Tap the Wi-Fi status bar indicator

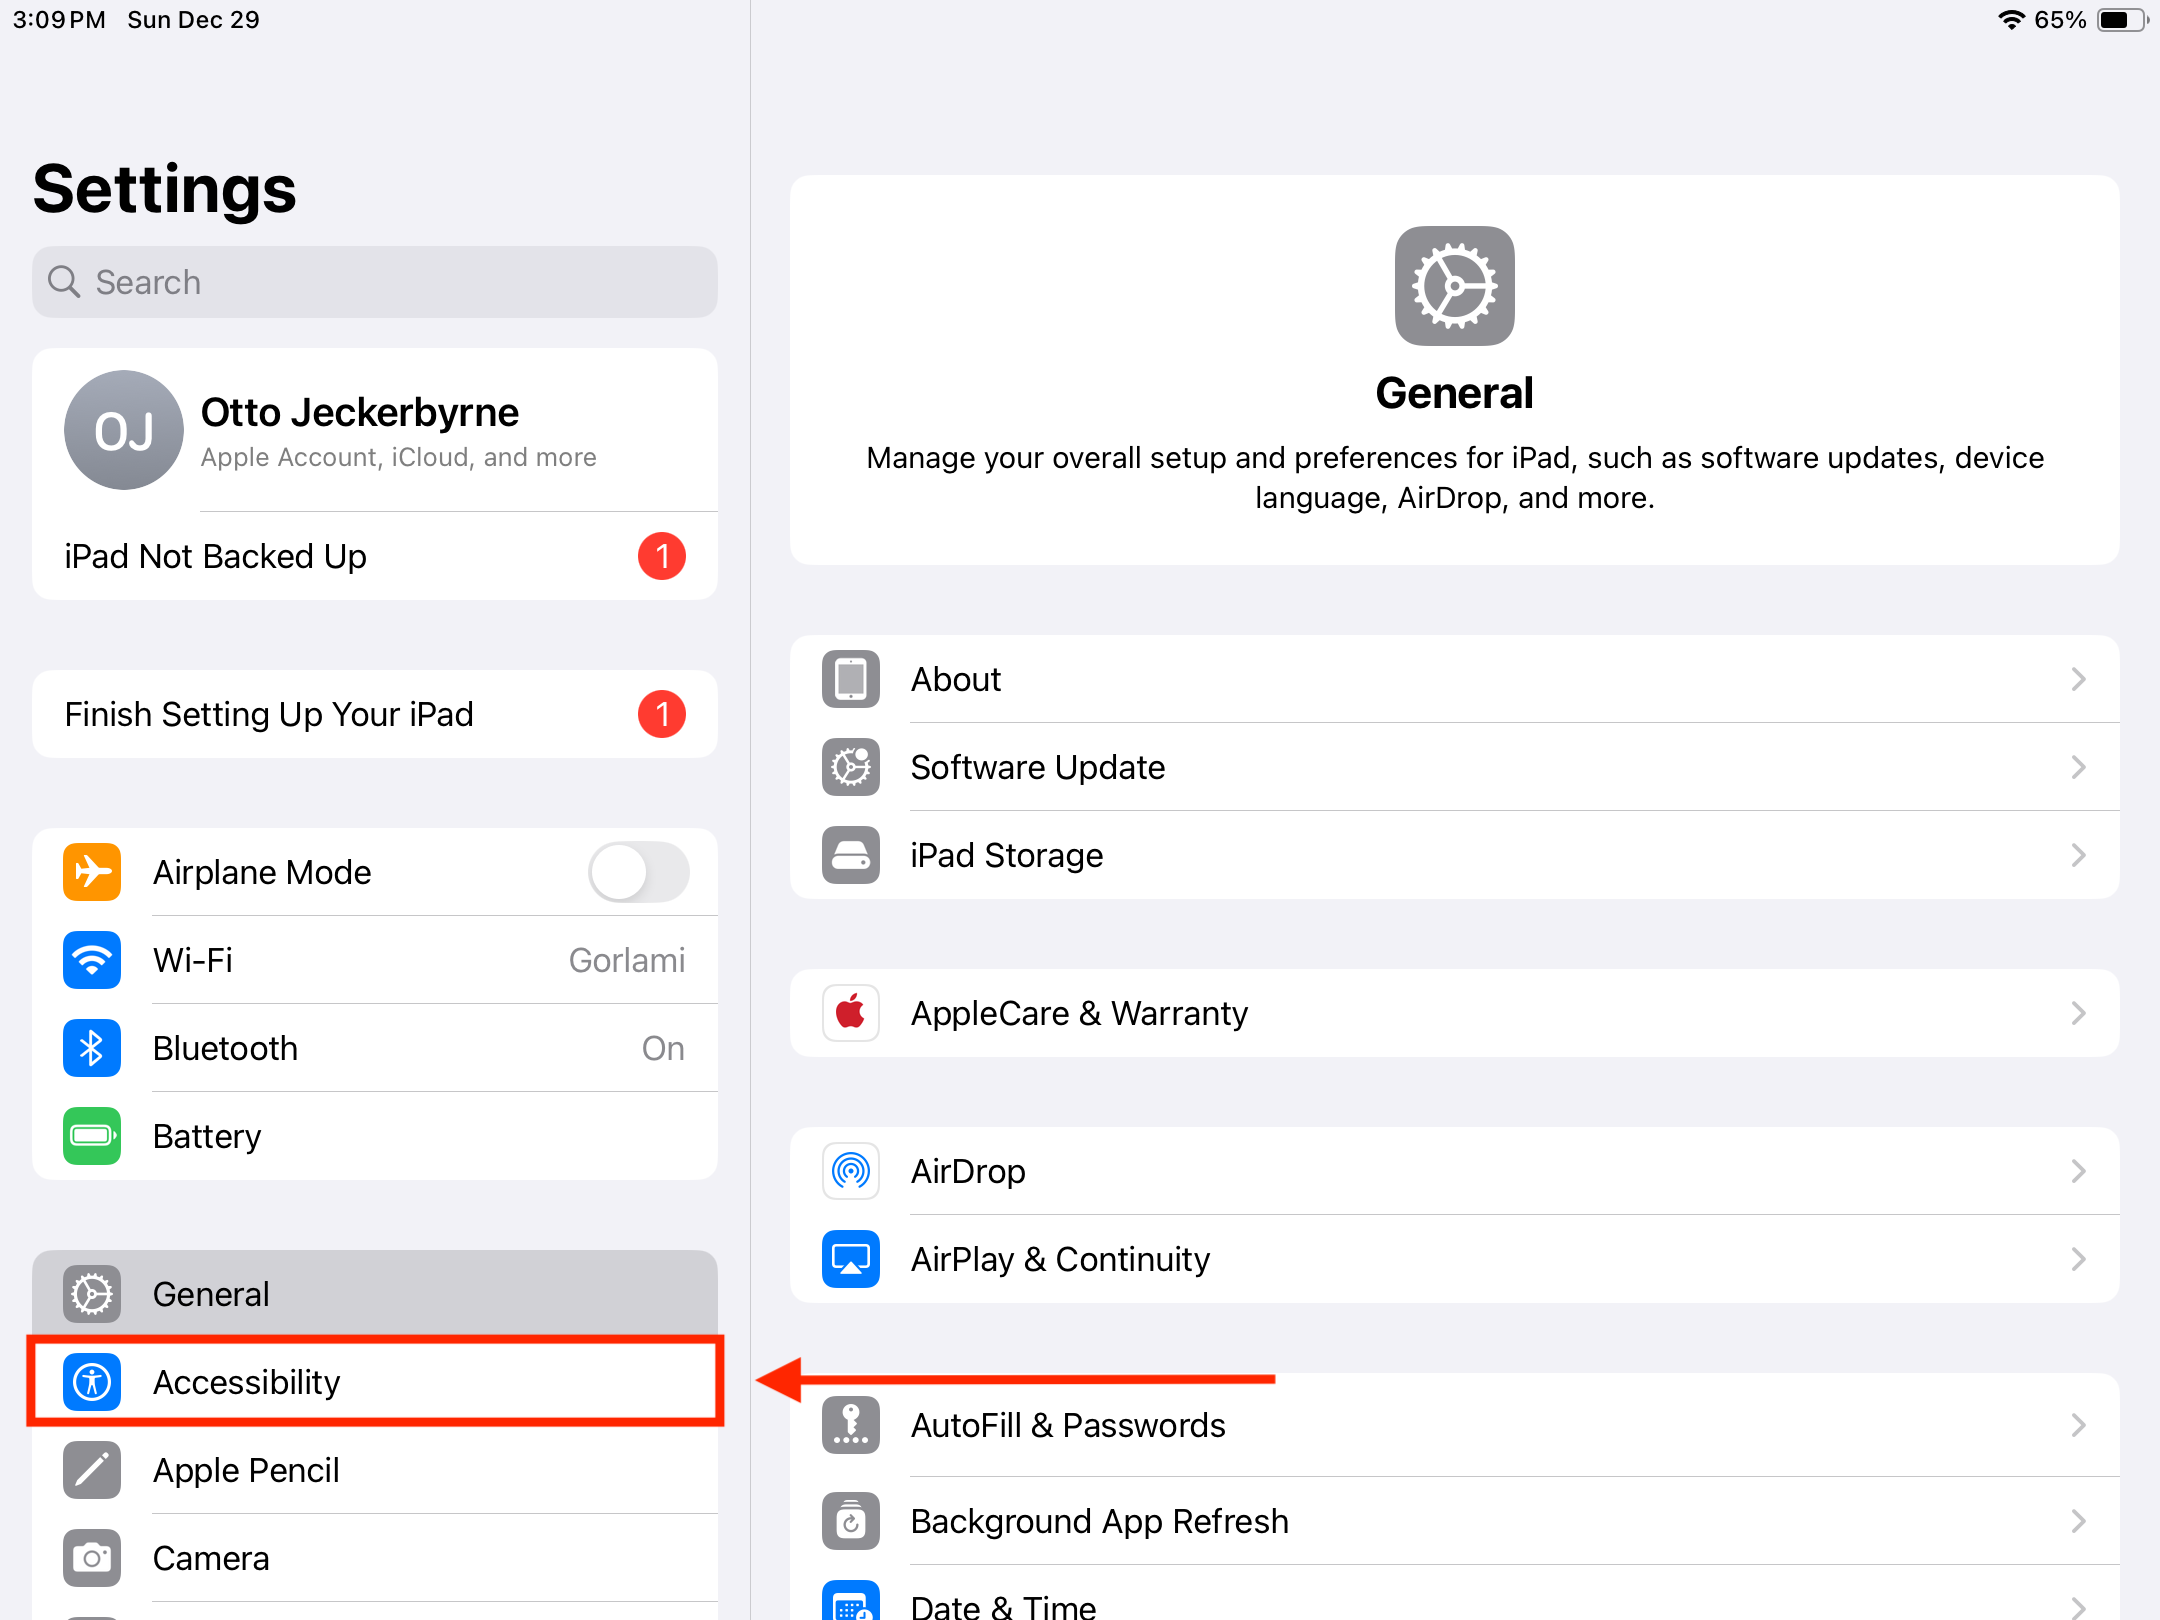tap(2011, 20)
